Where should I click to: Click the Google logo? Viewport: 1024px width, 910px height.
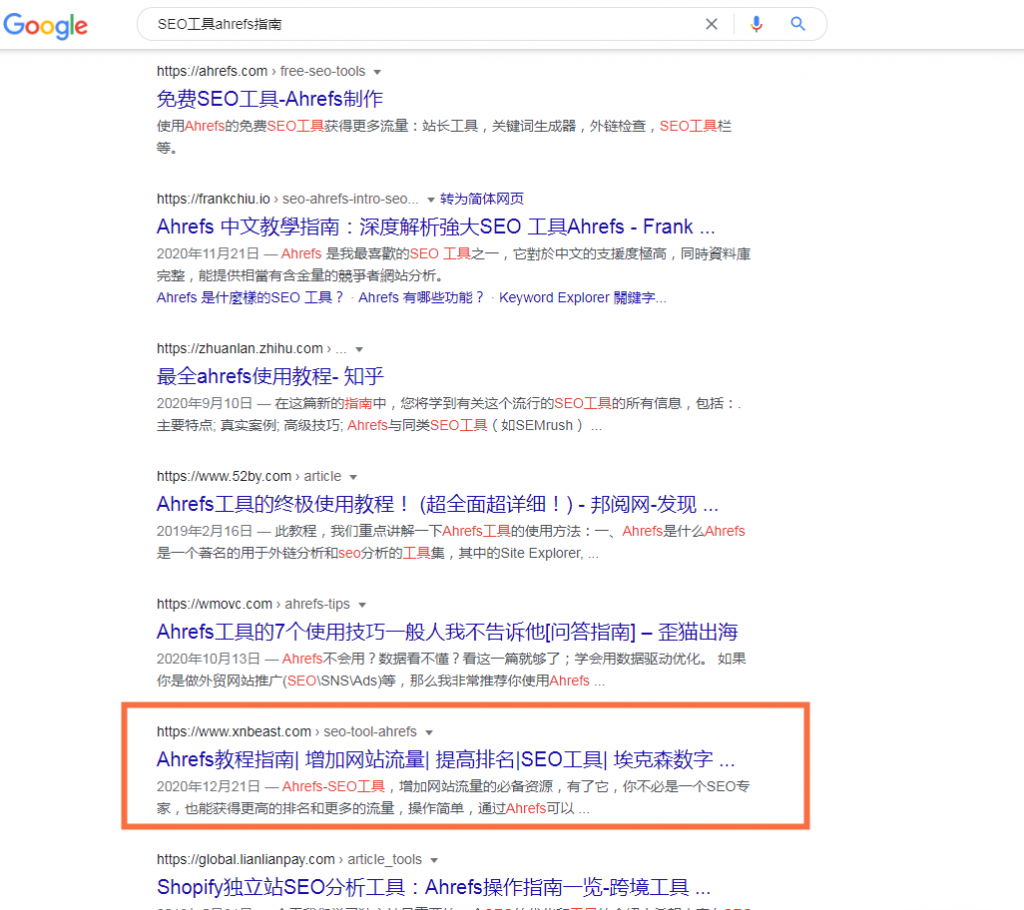(45, 25)
